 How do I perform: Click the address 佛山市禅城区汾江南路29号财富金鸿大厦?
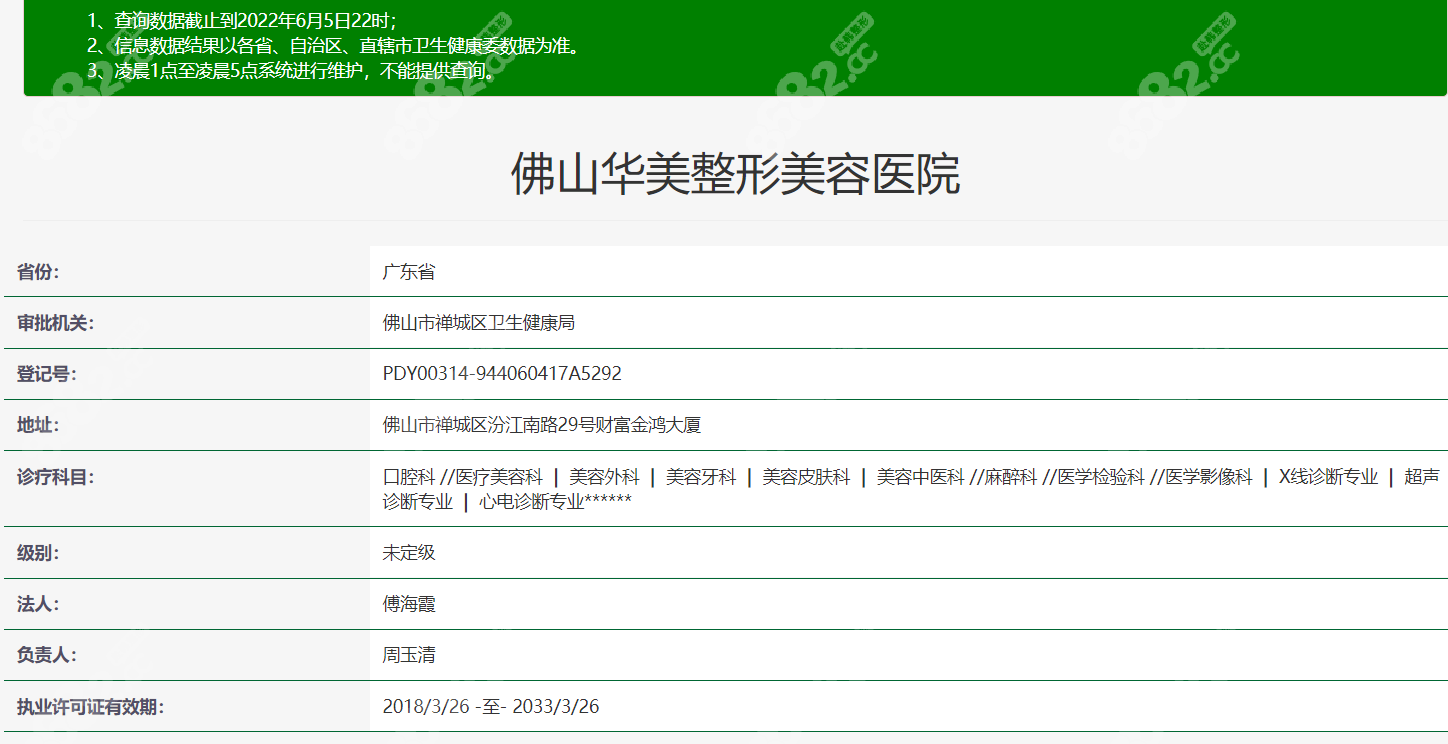542,425
